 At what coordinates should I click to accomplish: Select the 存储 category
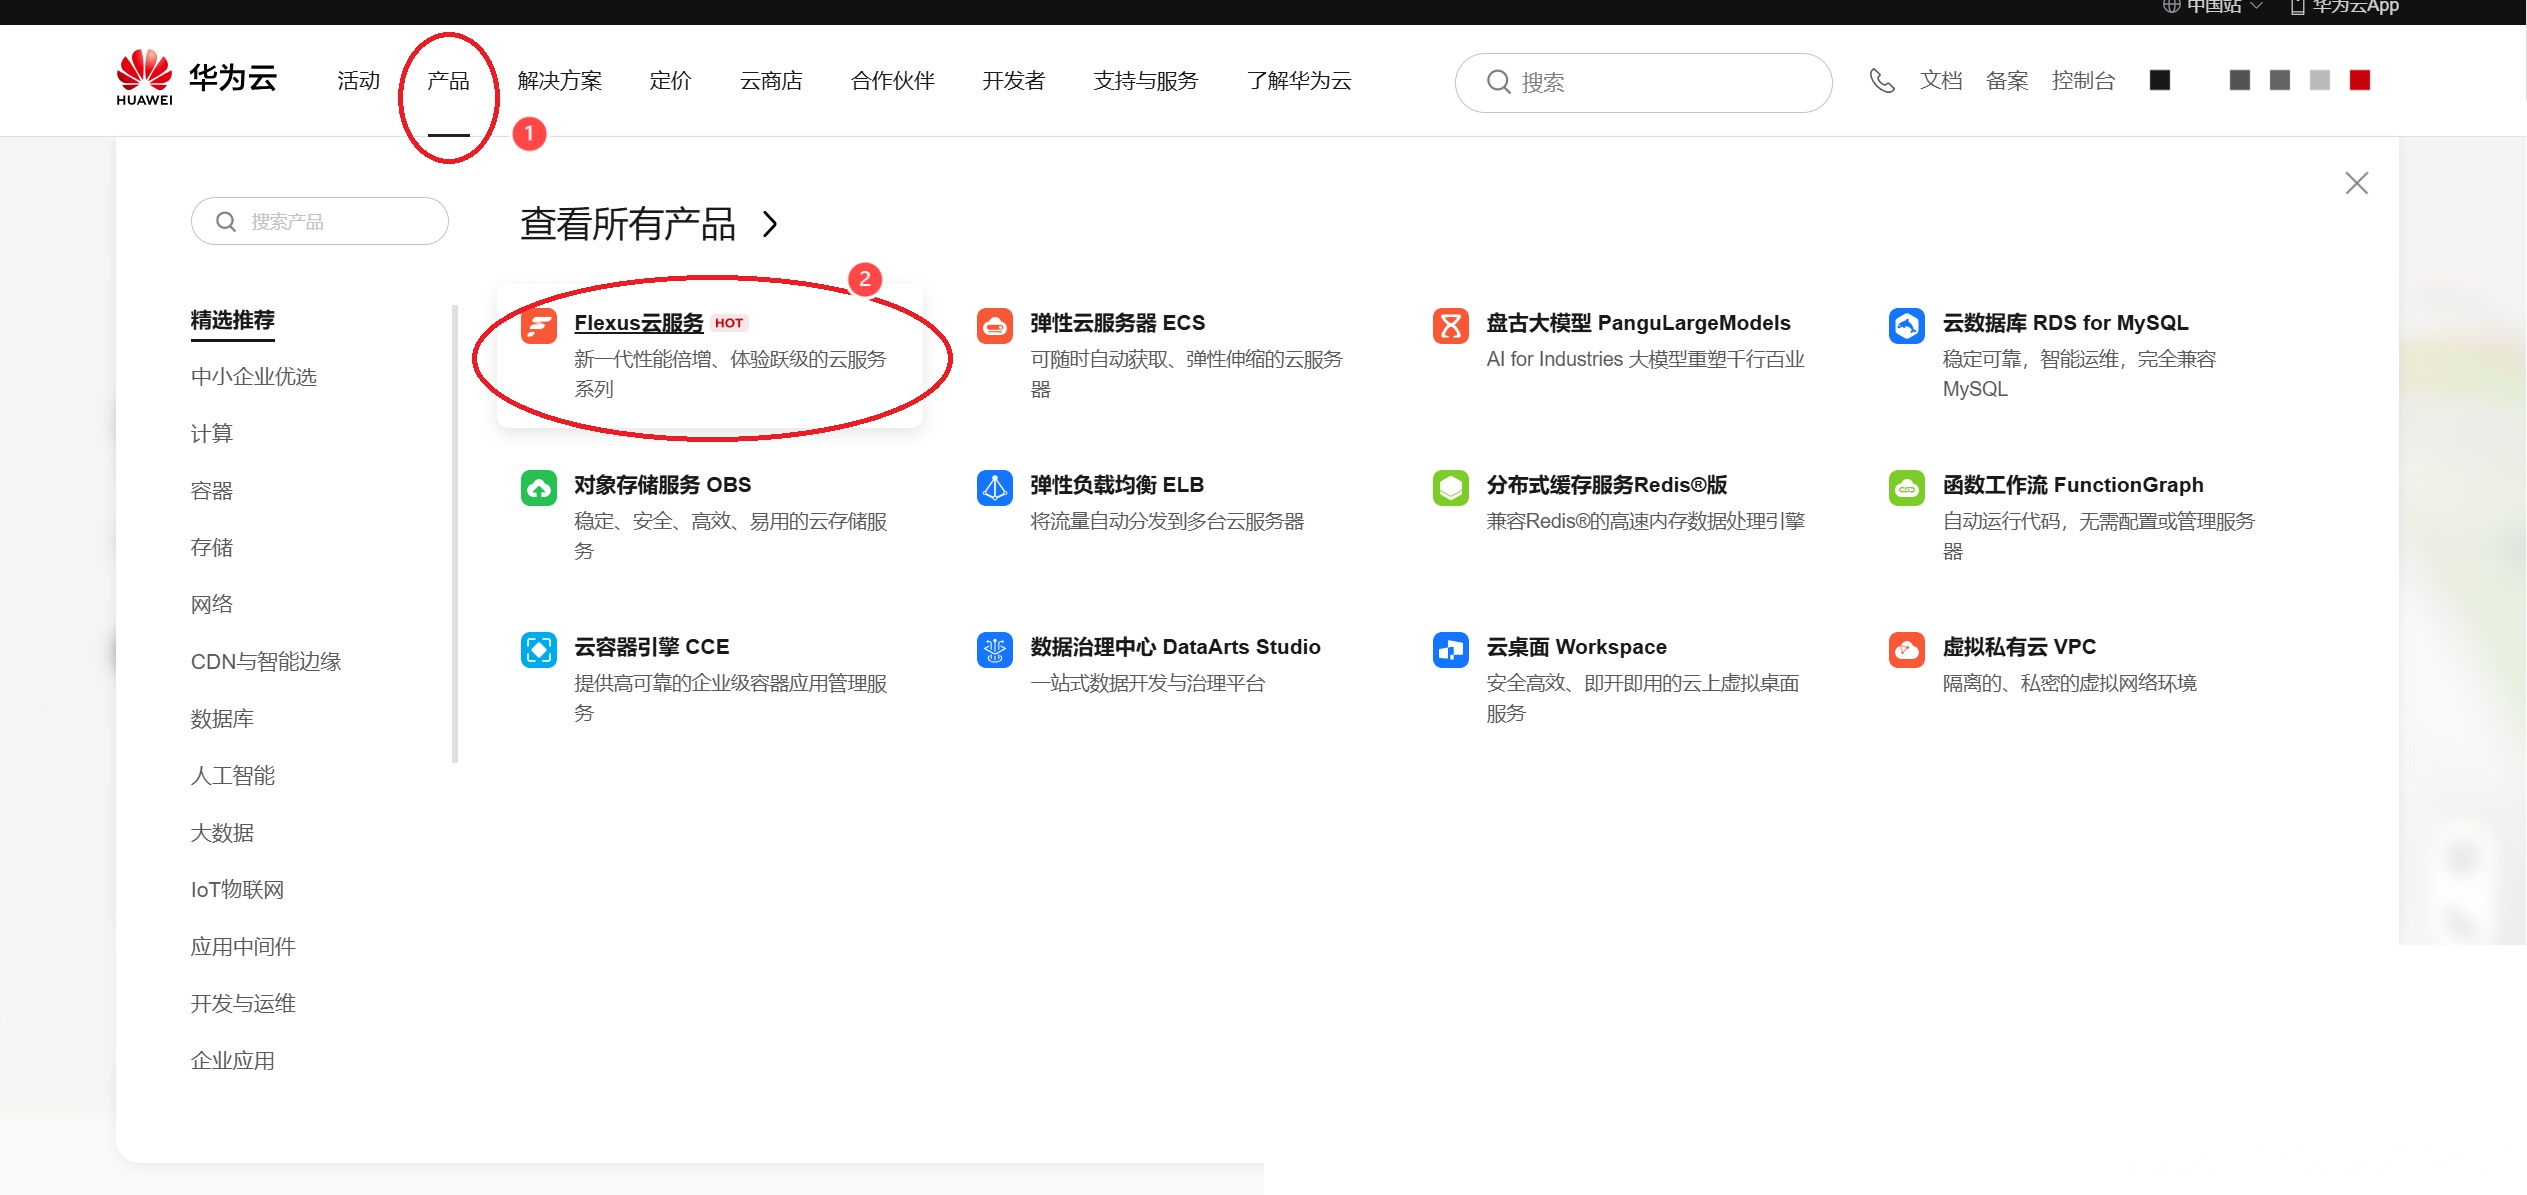212,548
